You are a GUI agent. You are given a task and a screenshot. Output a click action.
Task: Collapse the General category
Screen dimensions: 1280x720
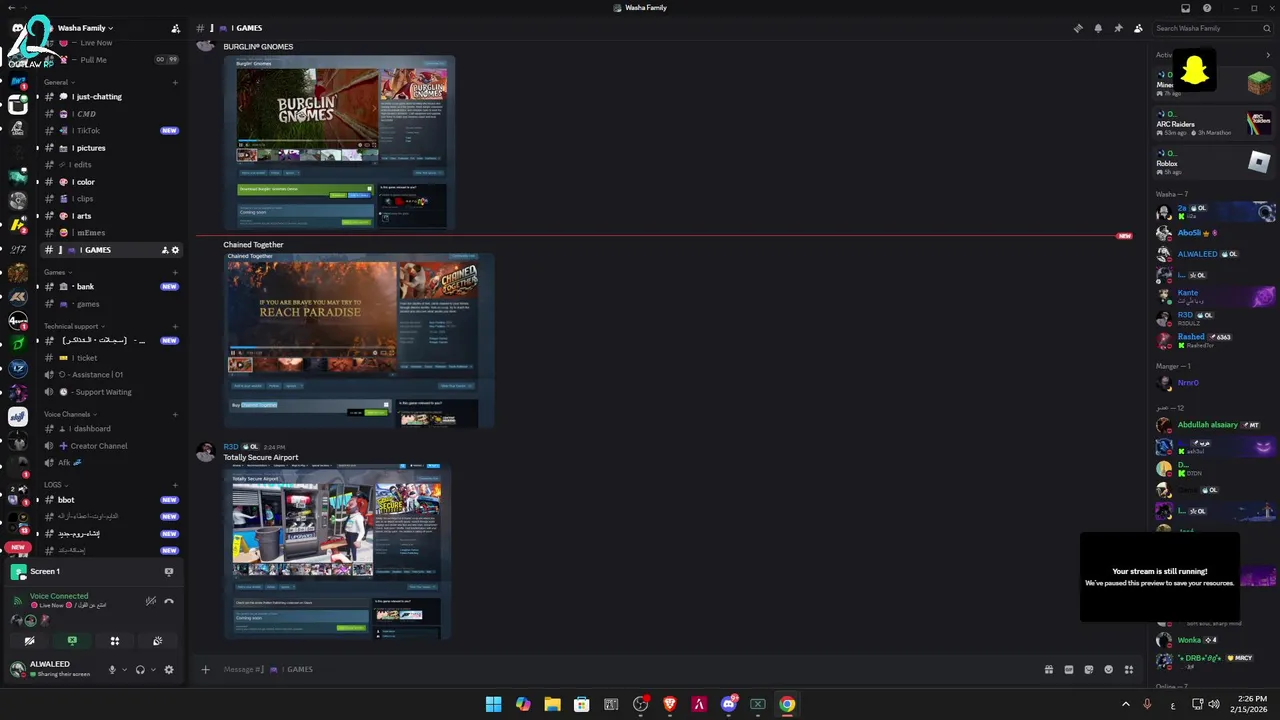click(58, 82)
